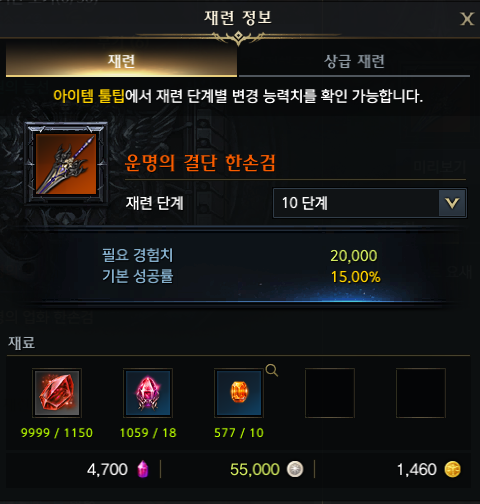The image size is (480, 504).
Task: Click the silver coin icon next to 55,000
Action: (x=295, y=469)
